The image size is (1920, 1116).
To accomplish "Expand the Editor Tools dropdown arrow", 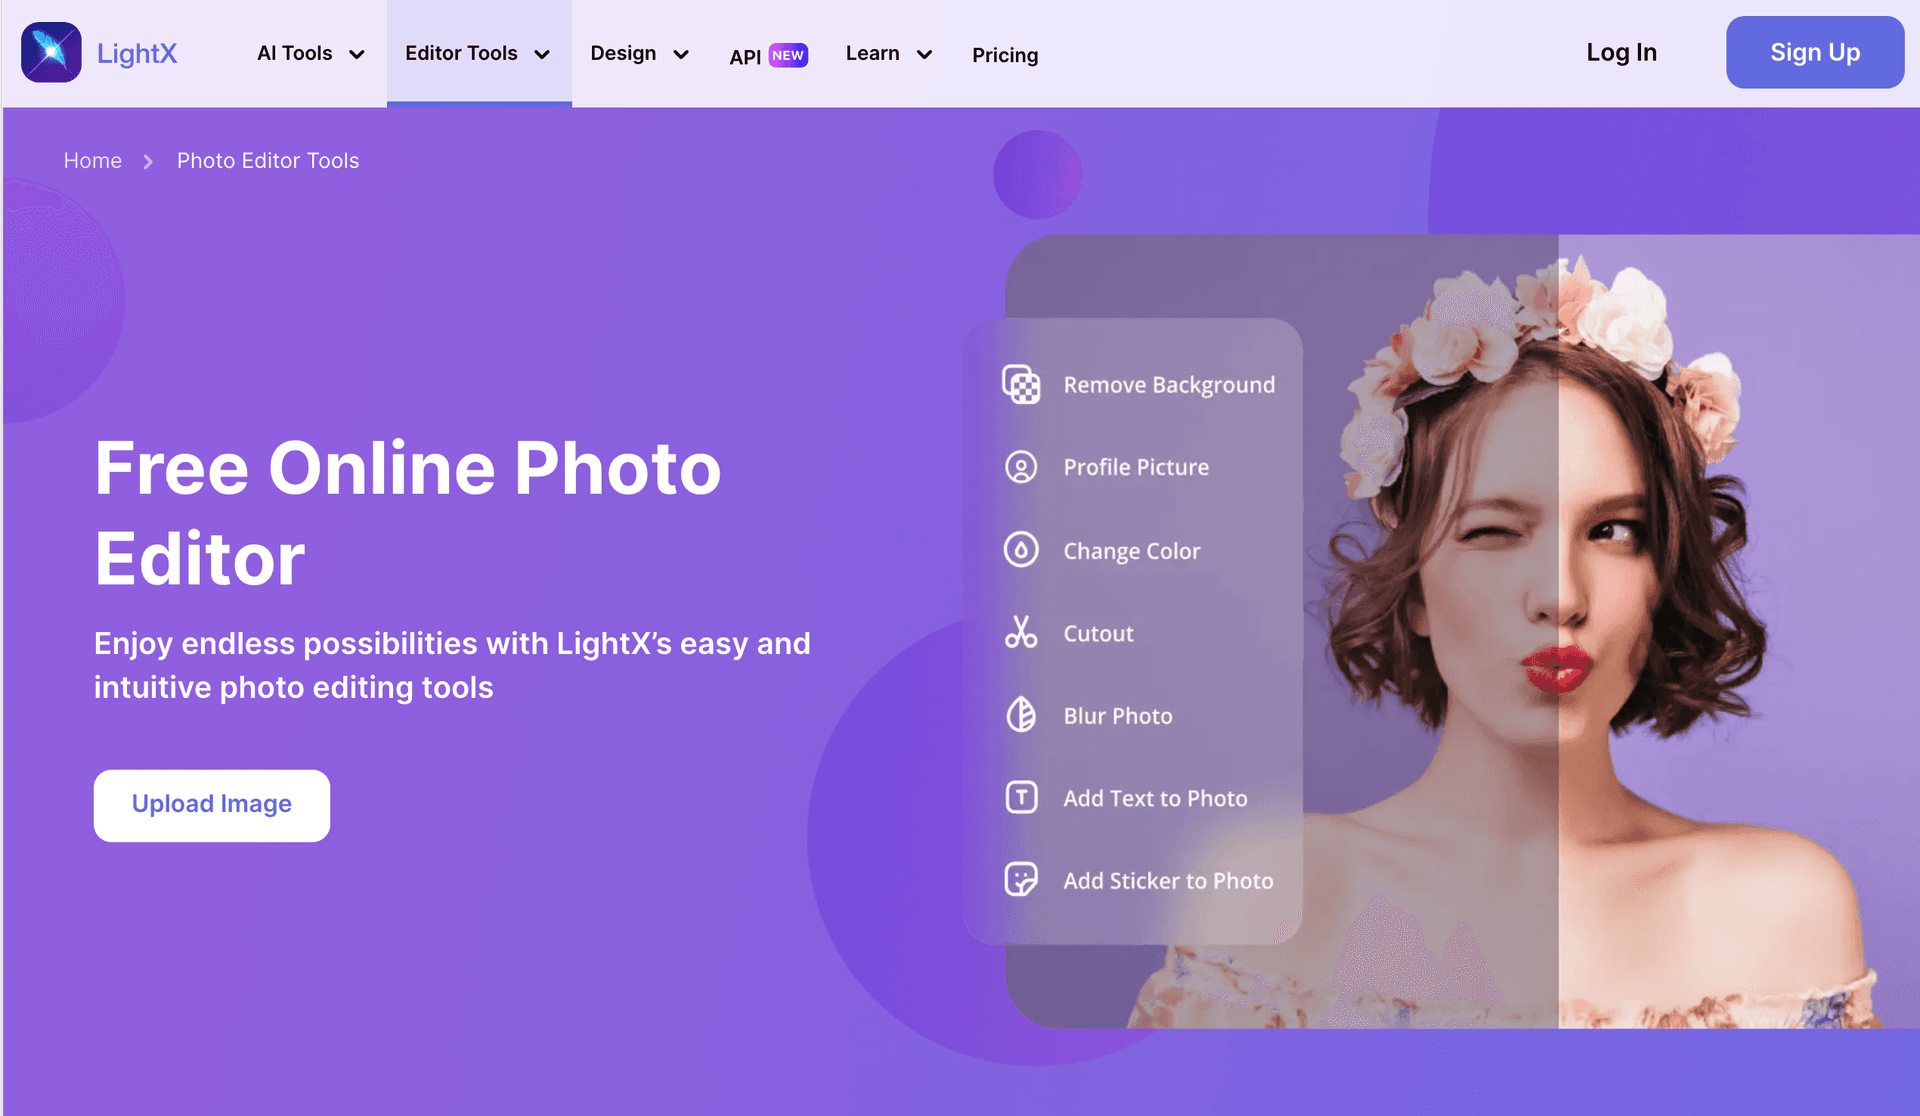I will (542, 55).
